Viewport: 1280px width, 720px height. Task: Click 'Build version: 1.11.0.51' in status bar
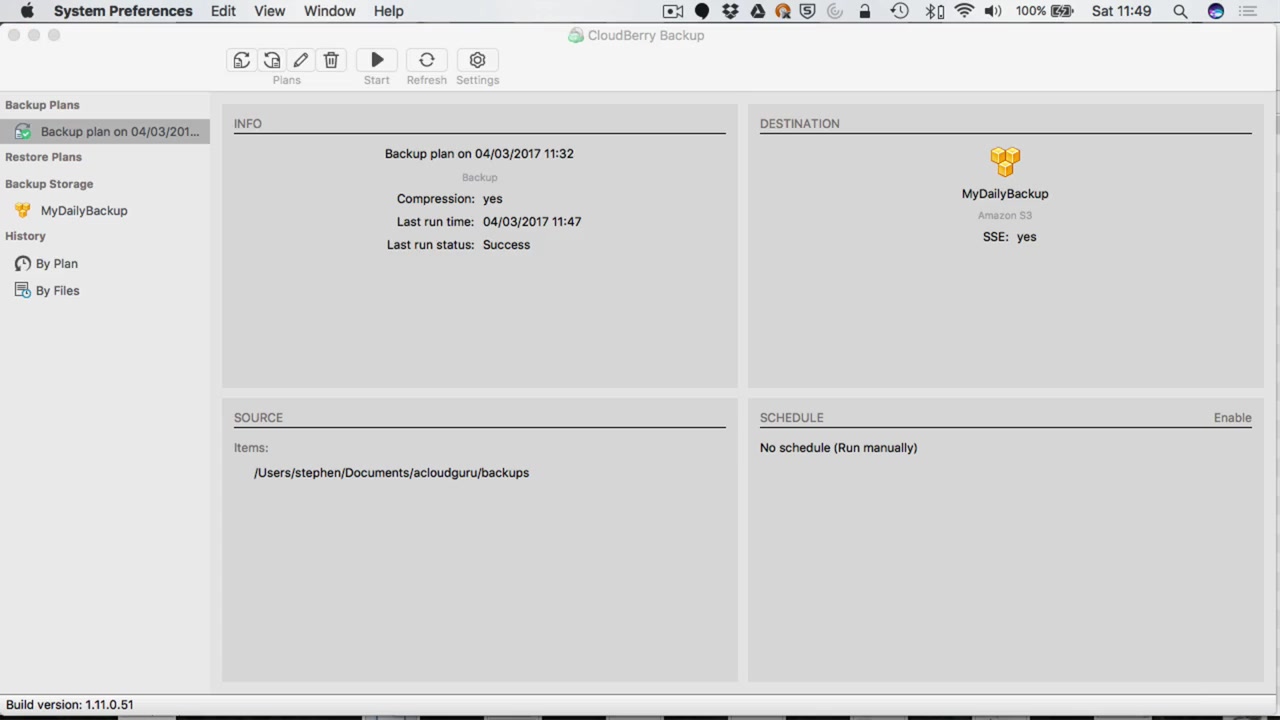point(70,704)
